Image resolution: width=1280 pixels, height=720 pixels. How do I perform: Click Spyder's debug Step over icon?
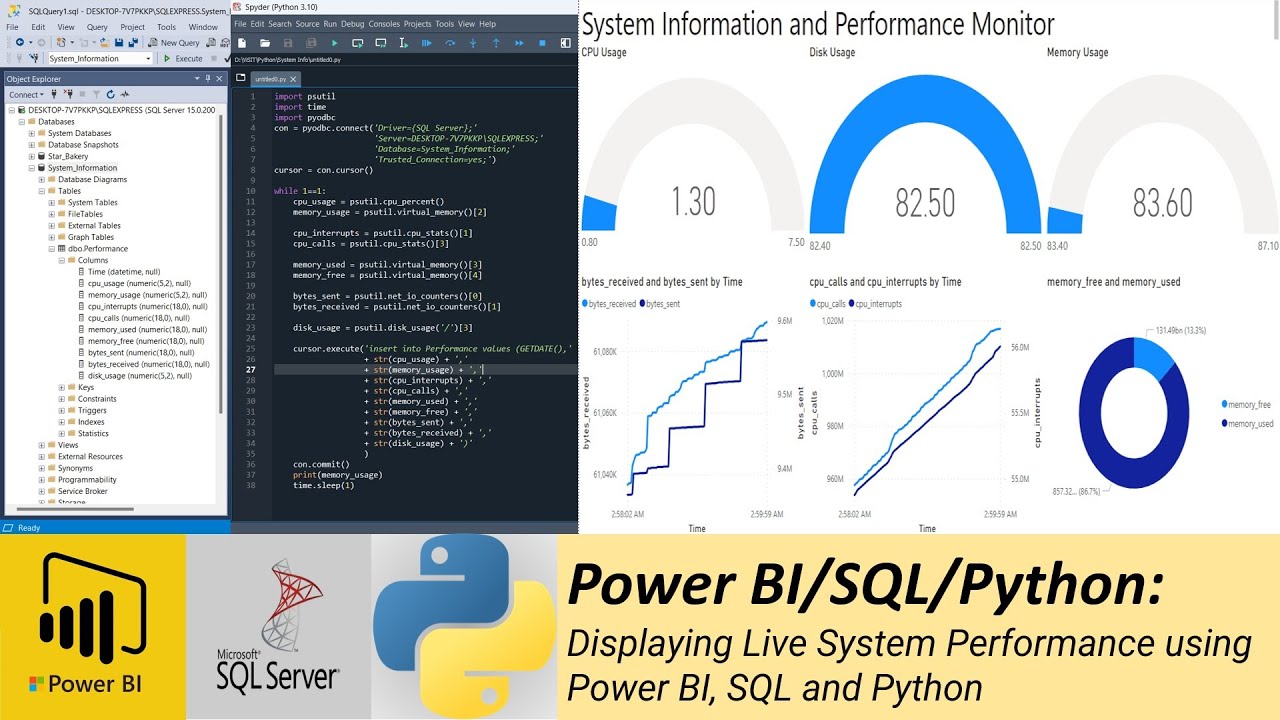click(450, 43)
